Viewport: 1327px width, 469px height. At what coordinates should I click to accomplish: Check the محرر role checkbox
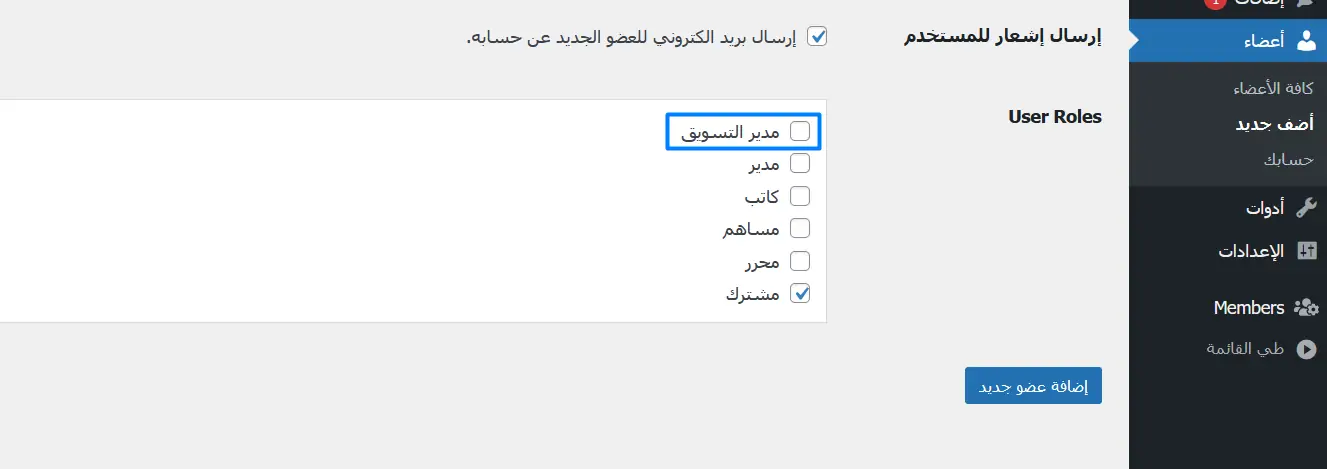pos(800,261)
